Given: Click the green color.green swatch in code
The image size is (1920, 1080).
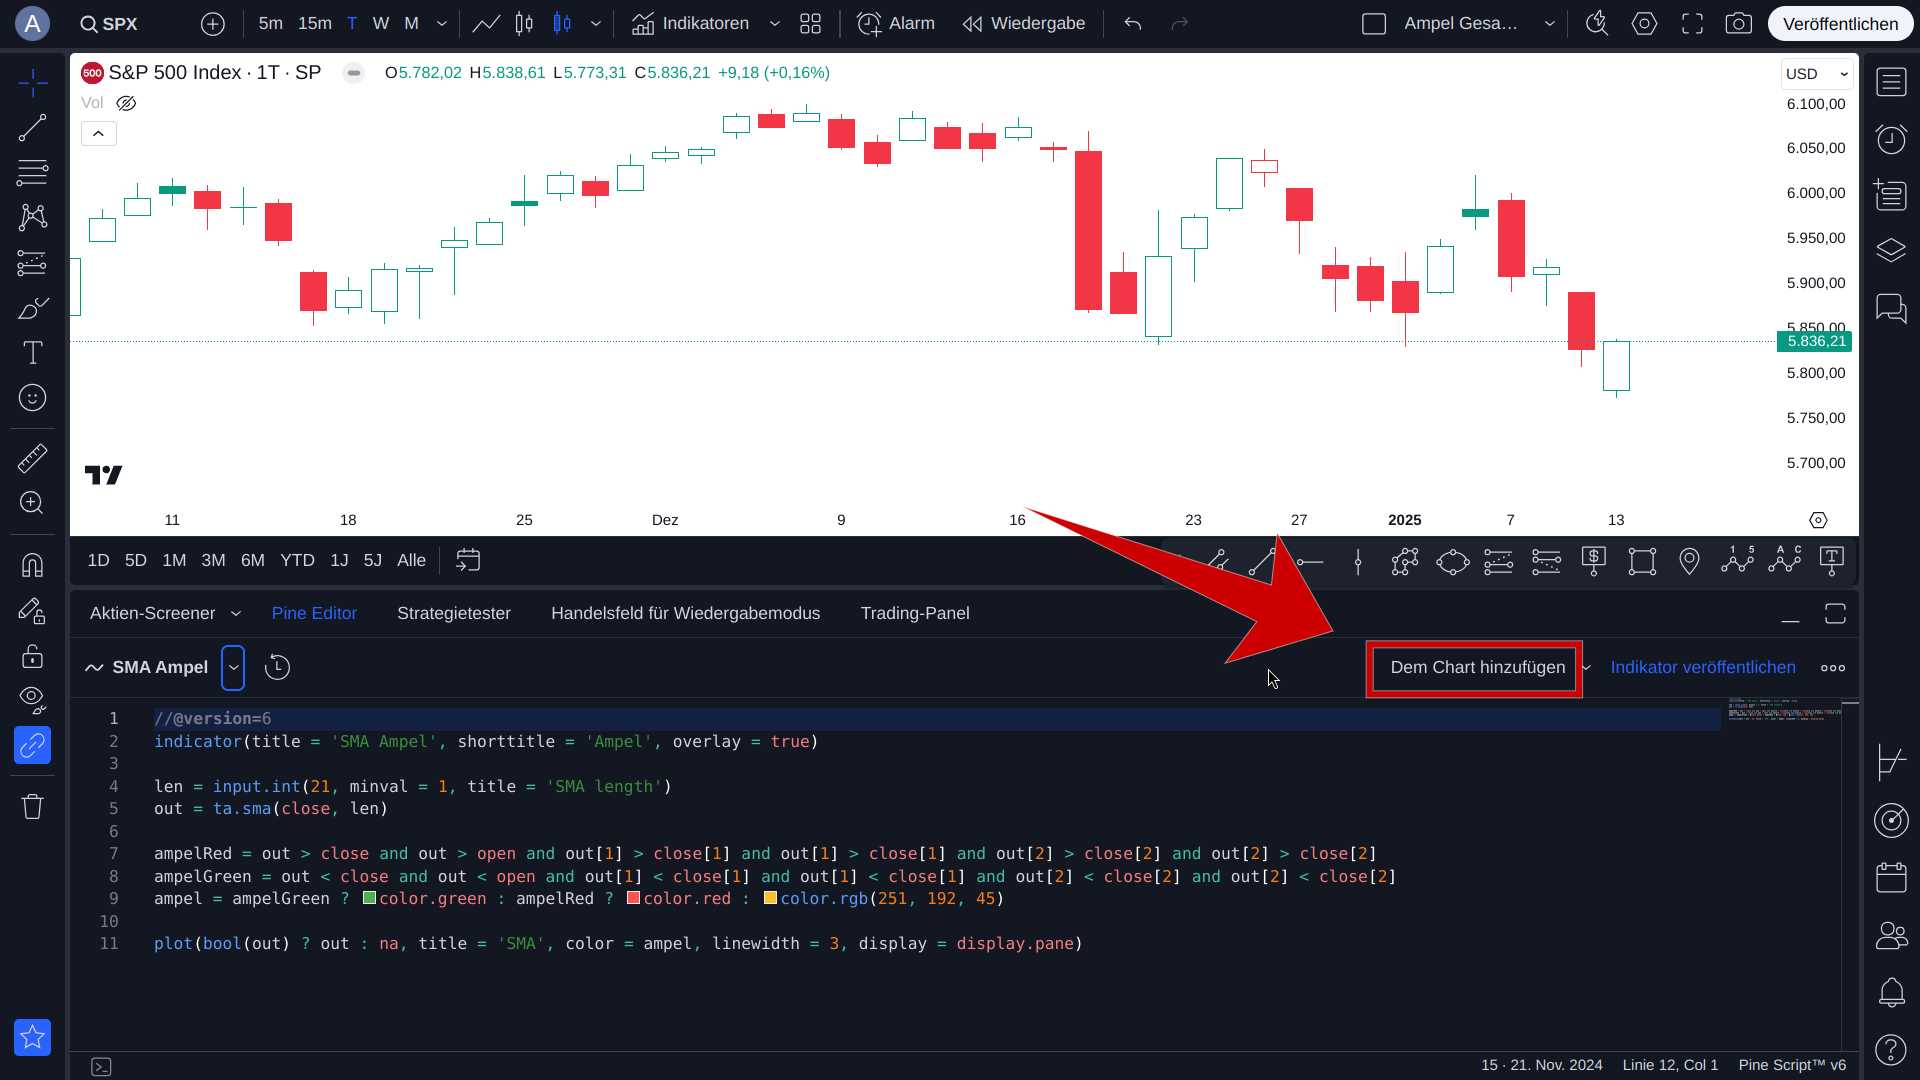Looking at the screenshot, I should click(x=369, y=898).
